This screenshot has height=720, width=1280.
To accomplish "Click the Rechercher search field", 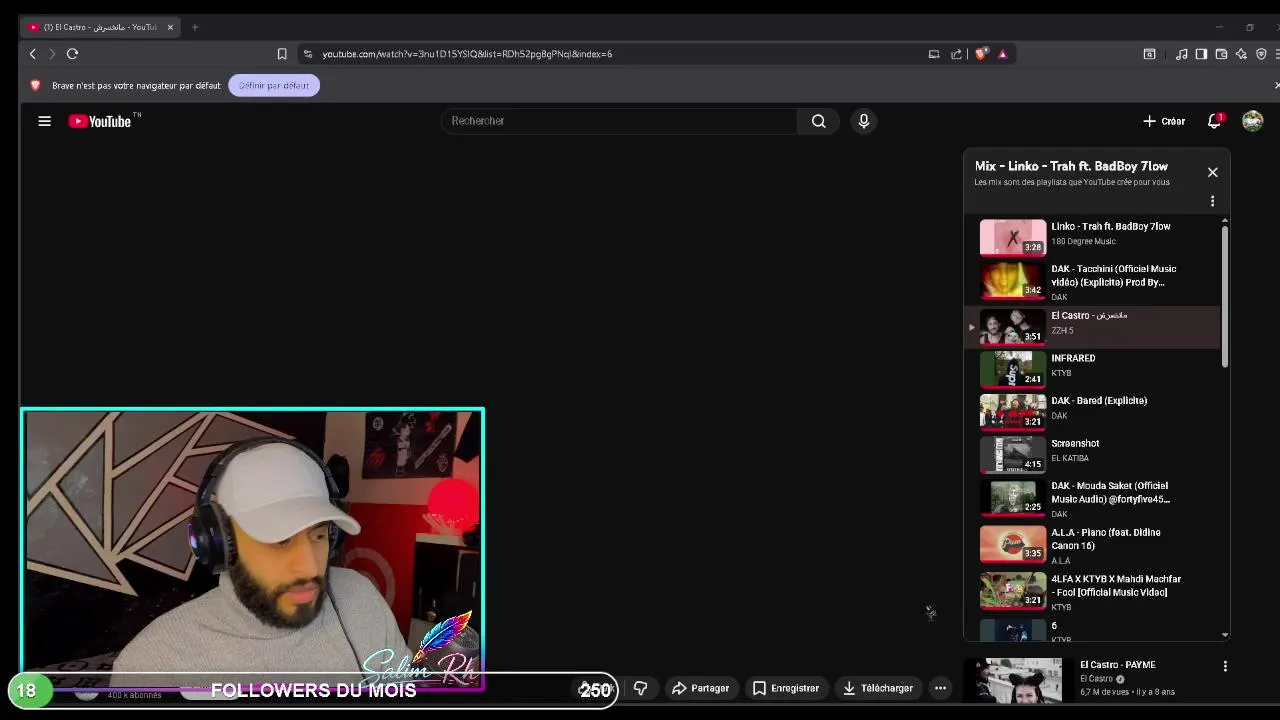I will 620,121.
